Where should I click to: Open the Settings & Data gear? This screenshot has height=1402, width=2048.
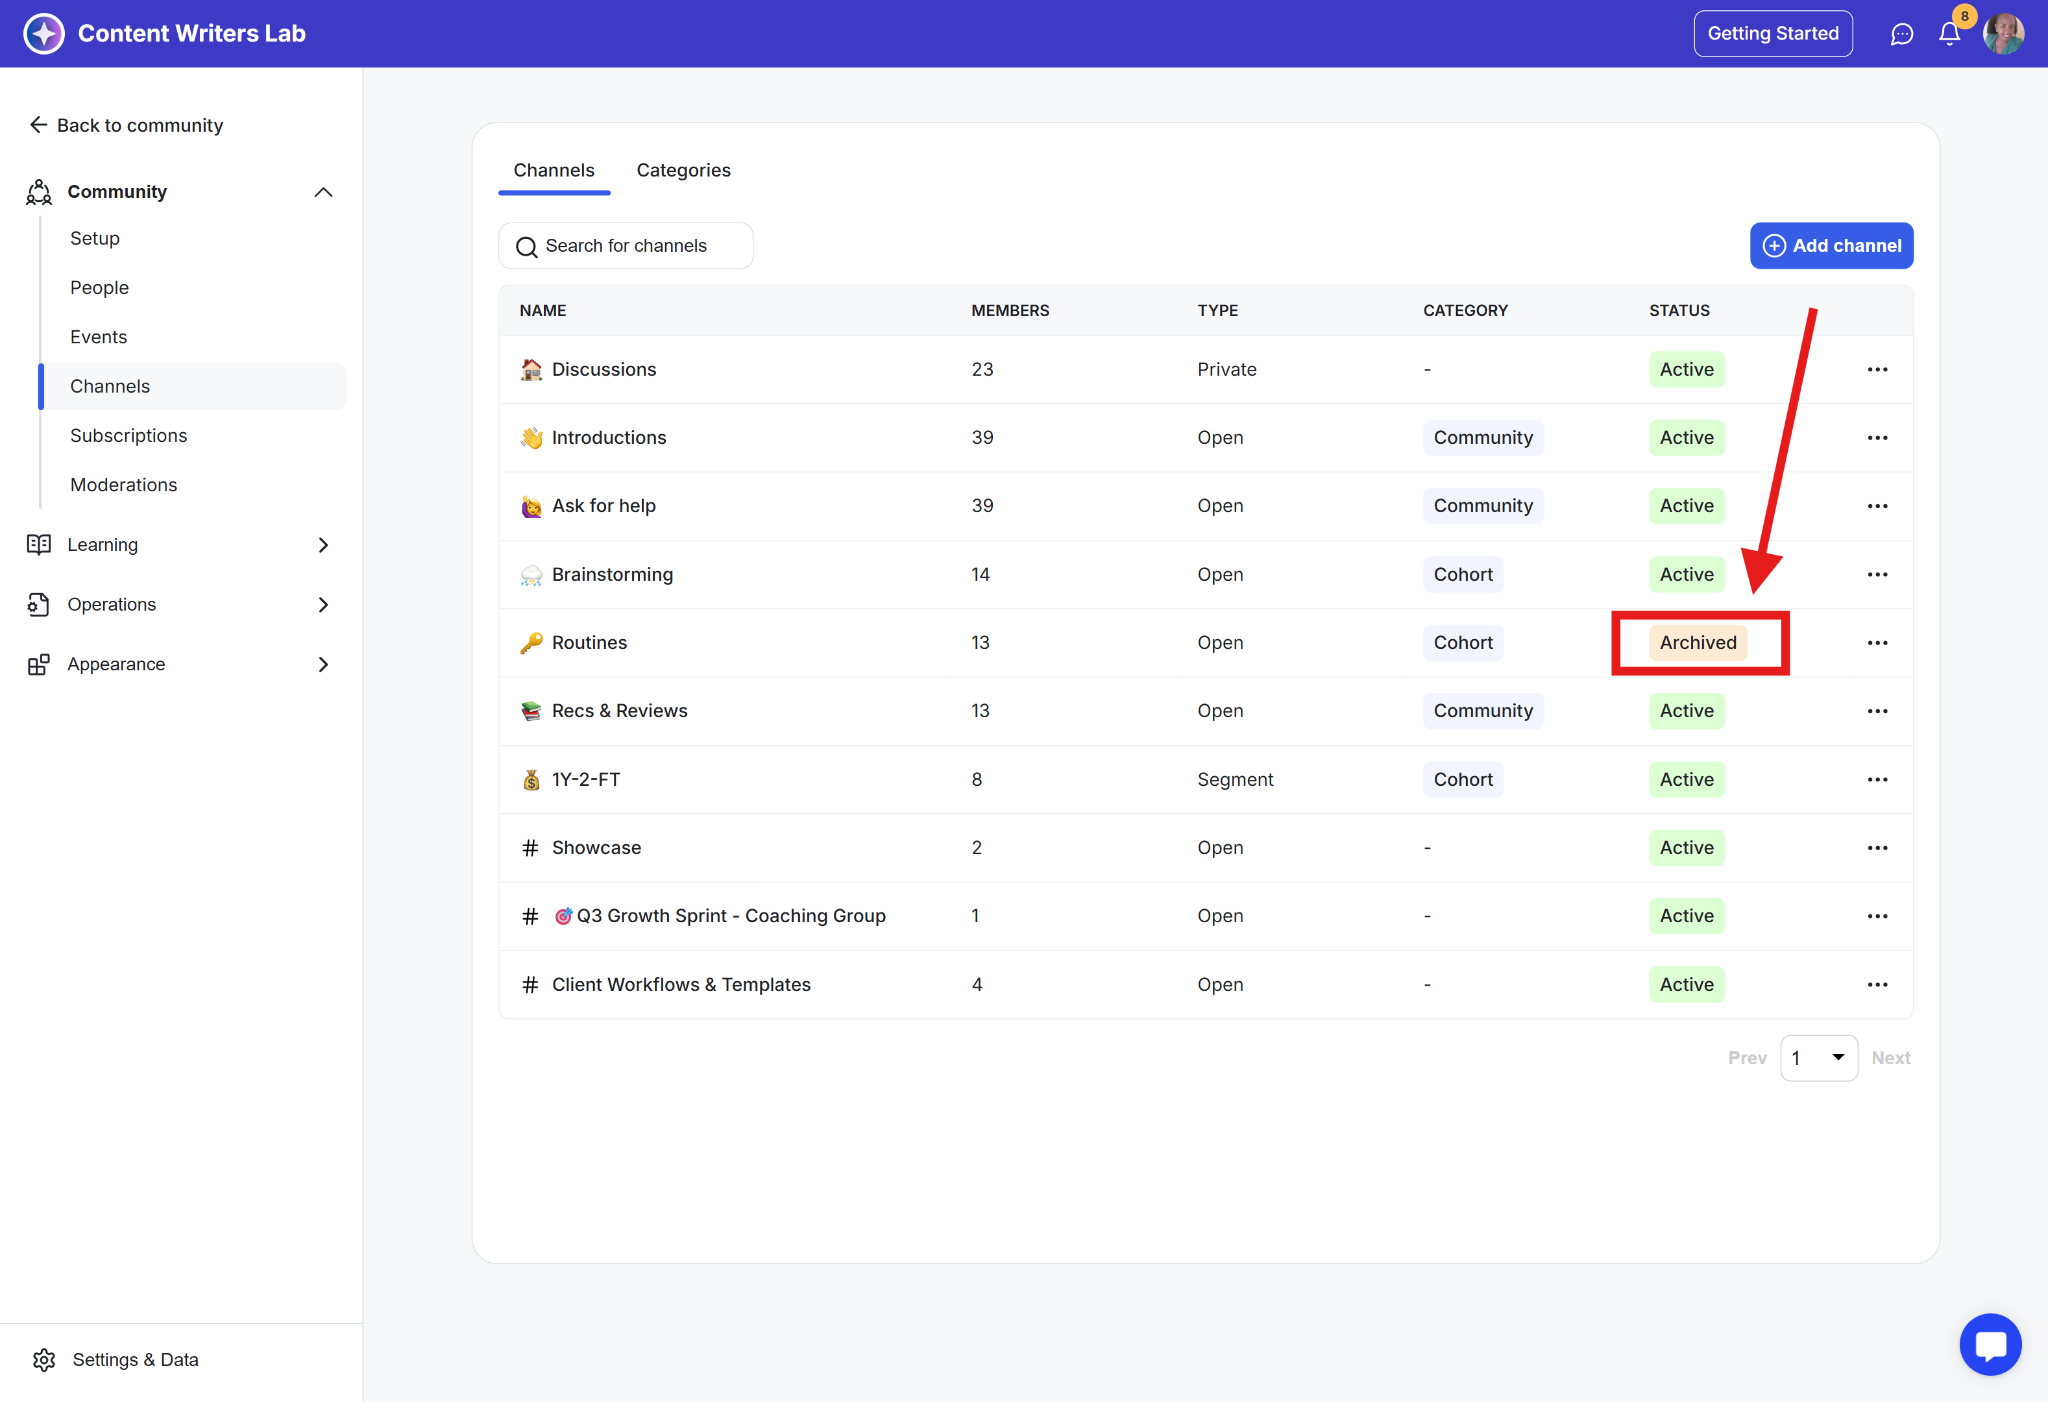(44, 1359)
